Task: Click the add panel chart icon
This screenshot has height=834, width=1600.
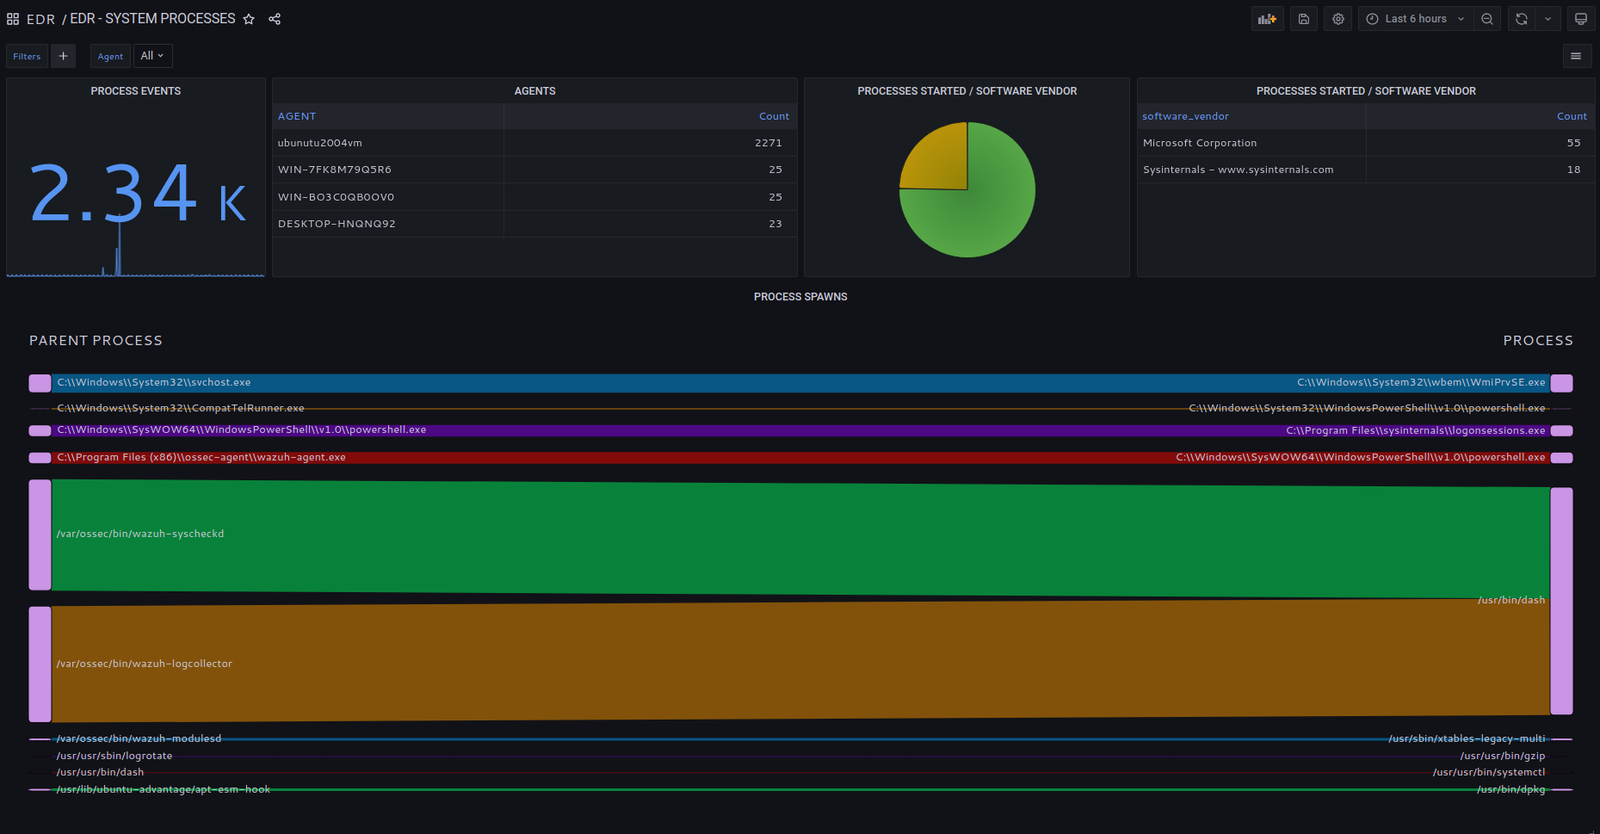Action: coord(1267,19)
